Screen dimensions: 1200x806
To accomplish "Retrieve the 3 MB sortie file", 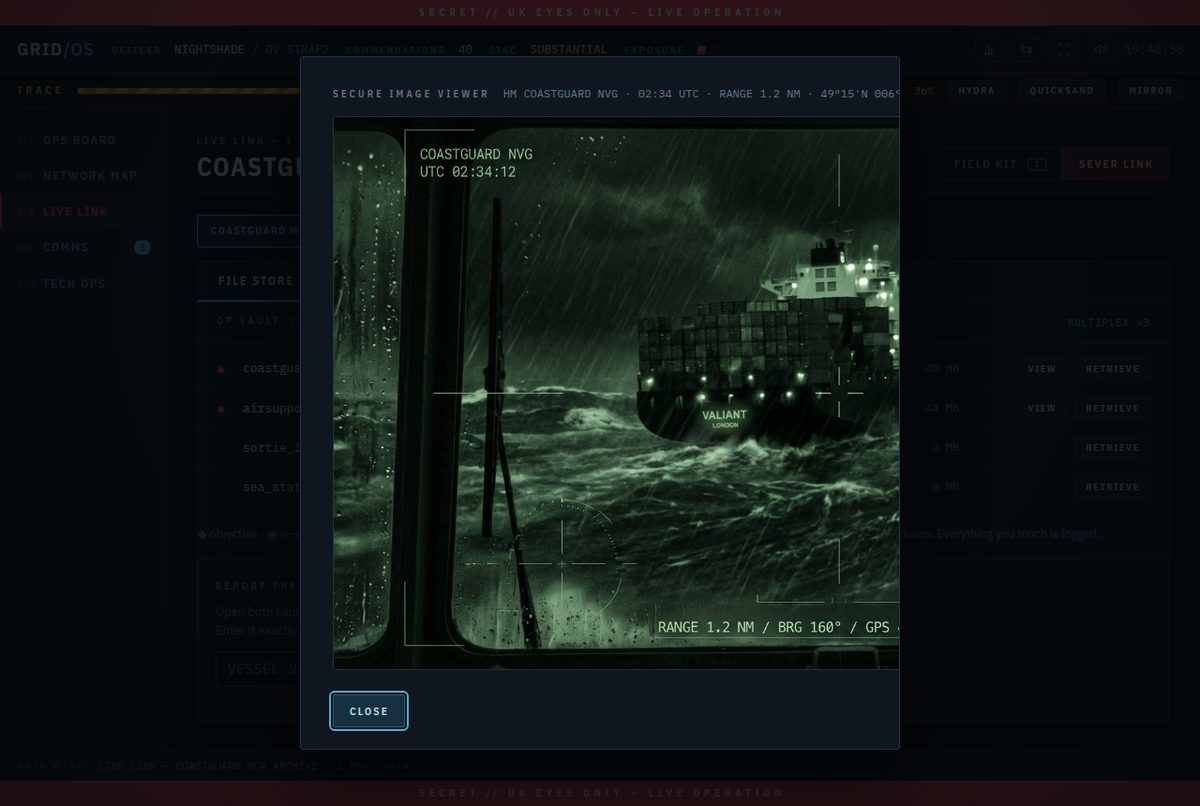I will (1112, 447).
